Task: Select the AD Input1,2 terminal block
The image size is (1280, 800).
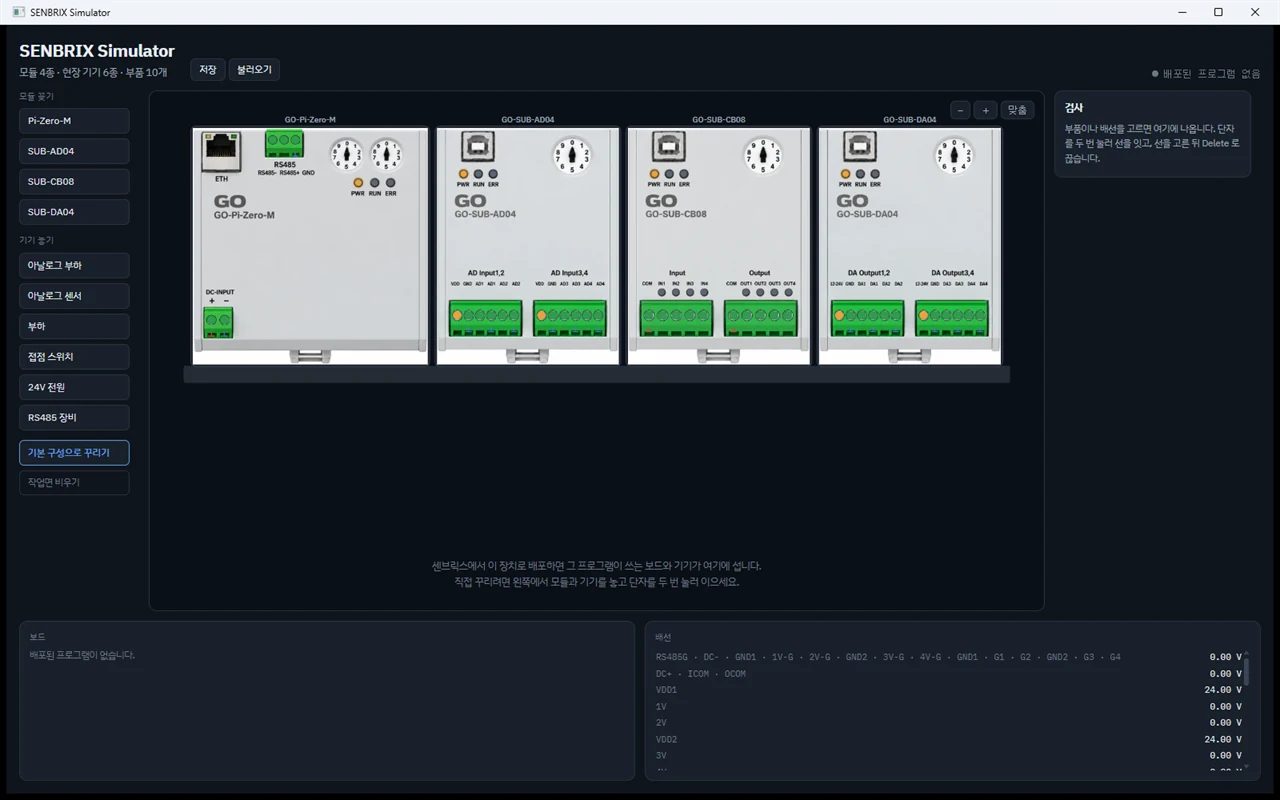Action: (x=486, y=319)
